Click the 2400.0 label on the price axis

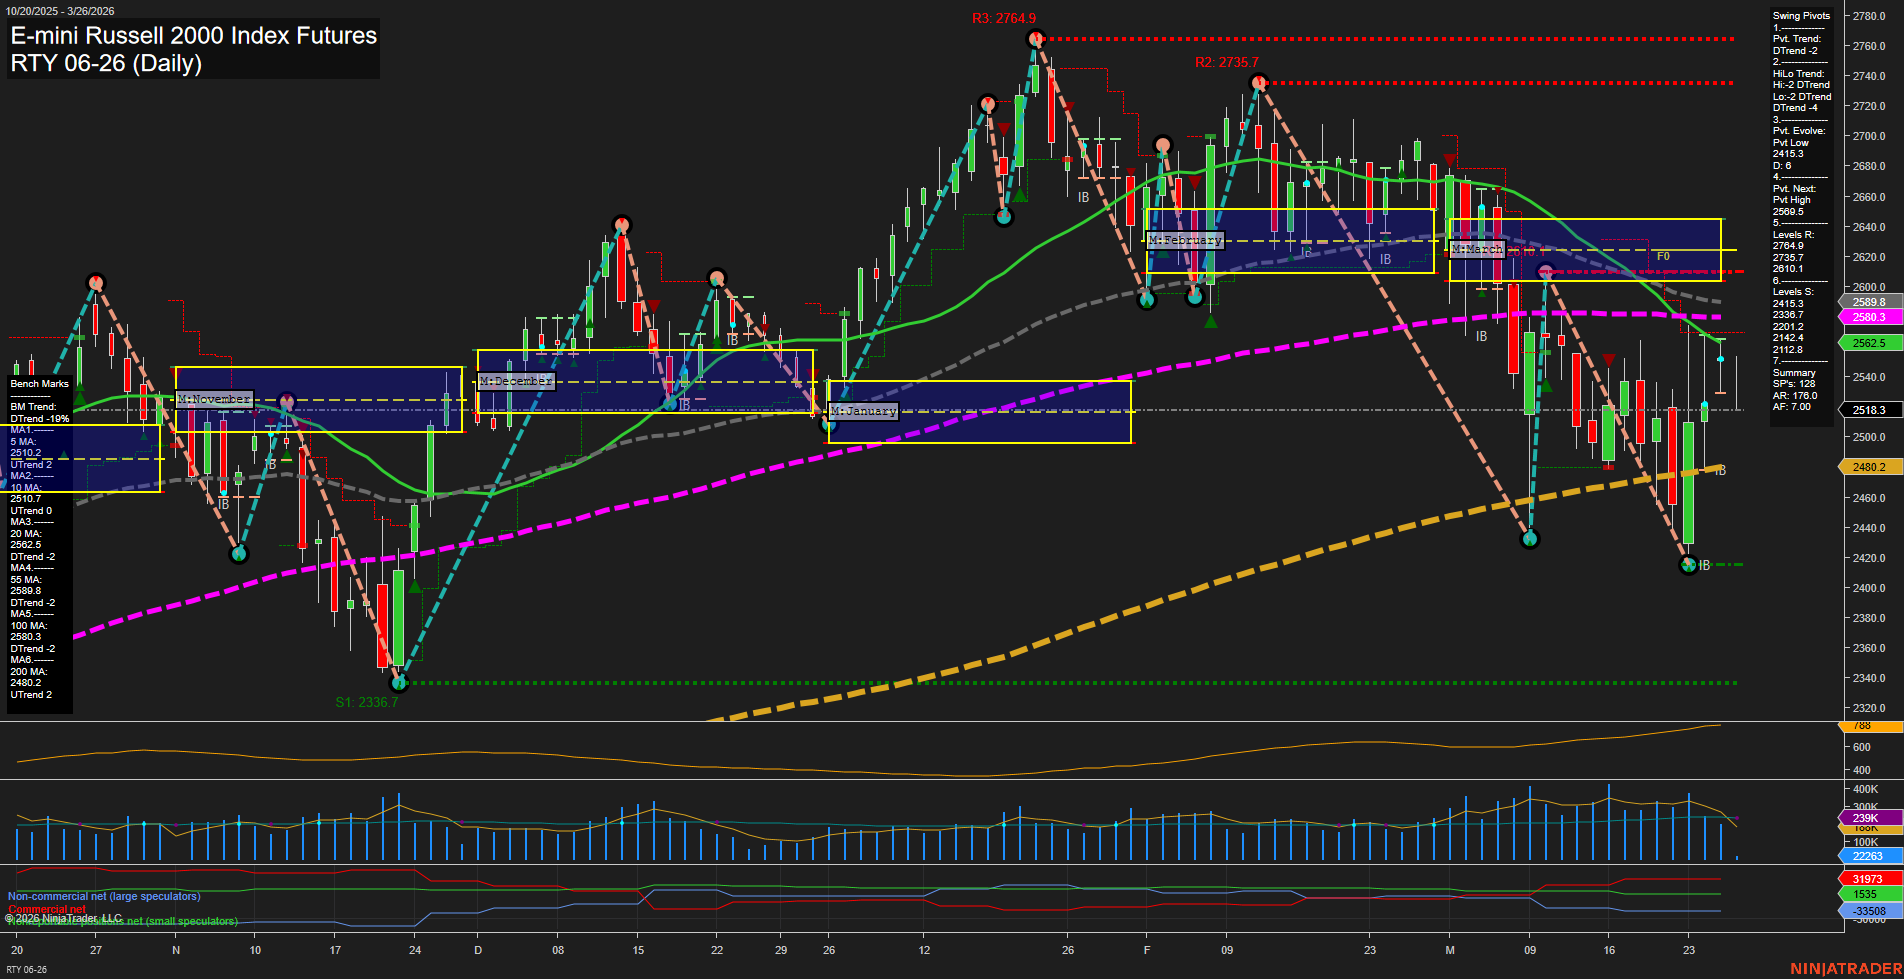pyautogui.click(x=1869, y=588)
